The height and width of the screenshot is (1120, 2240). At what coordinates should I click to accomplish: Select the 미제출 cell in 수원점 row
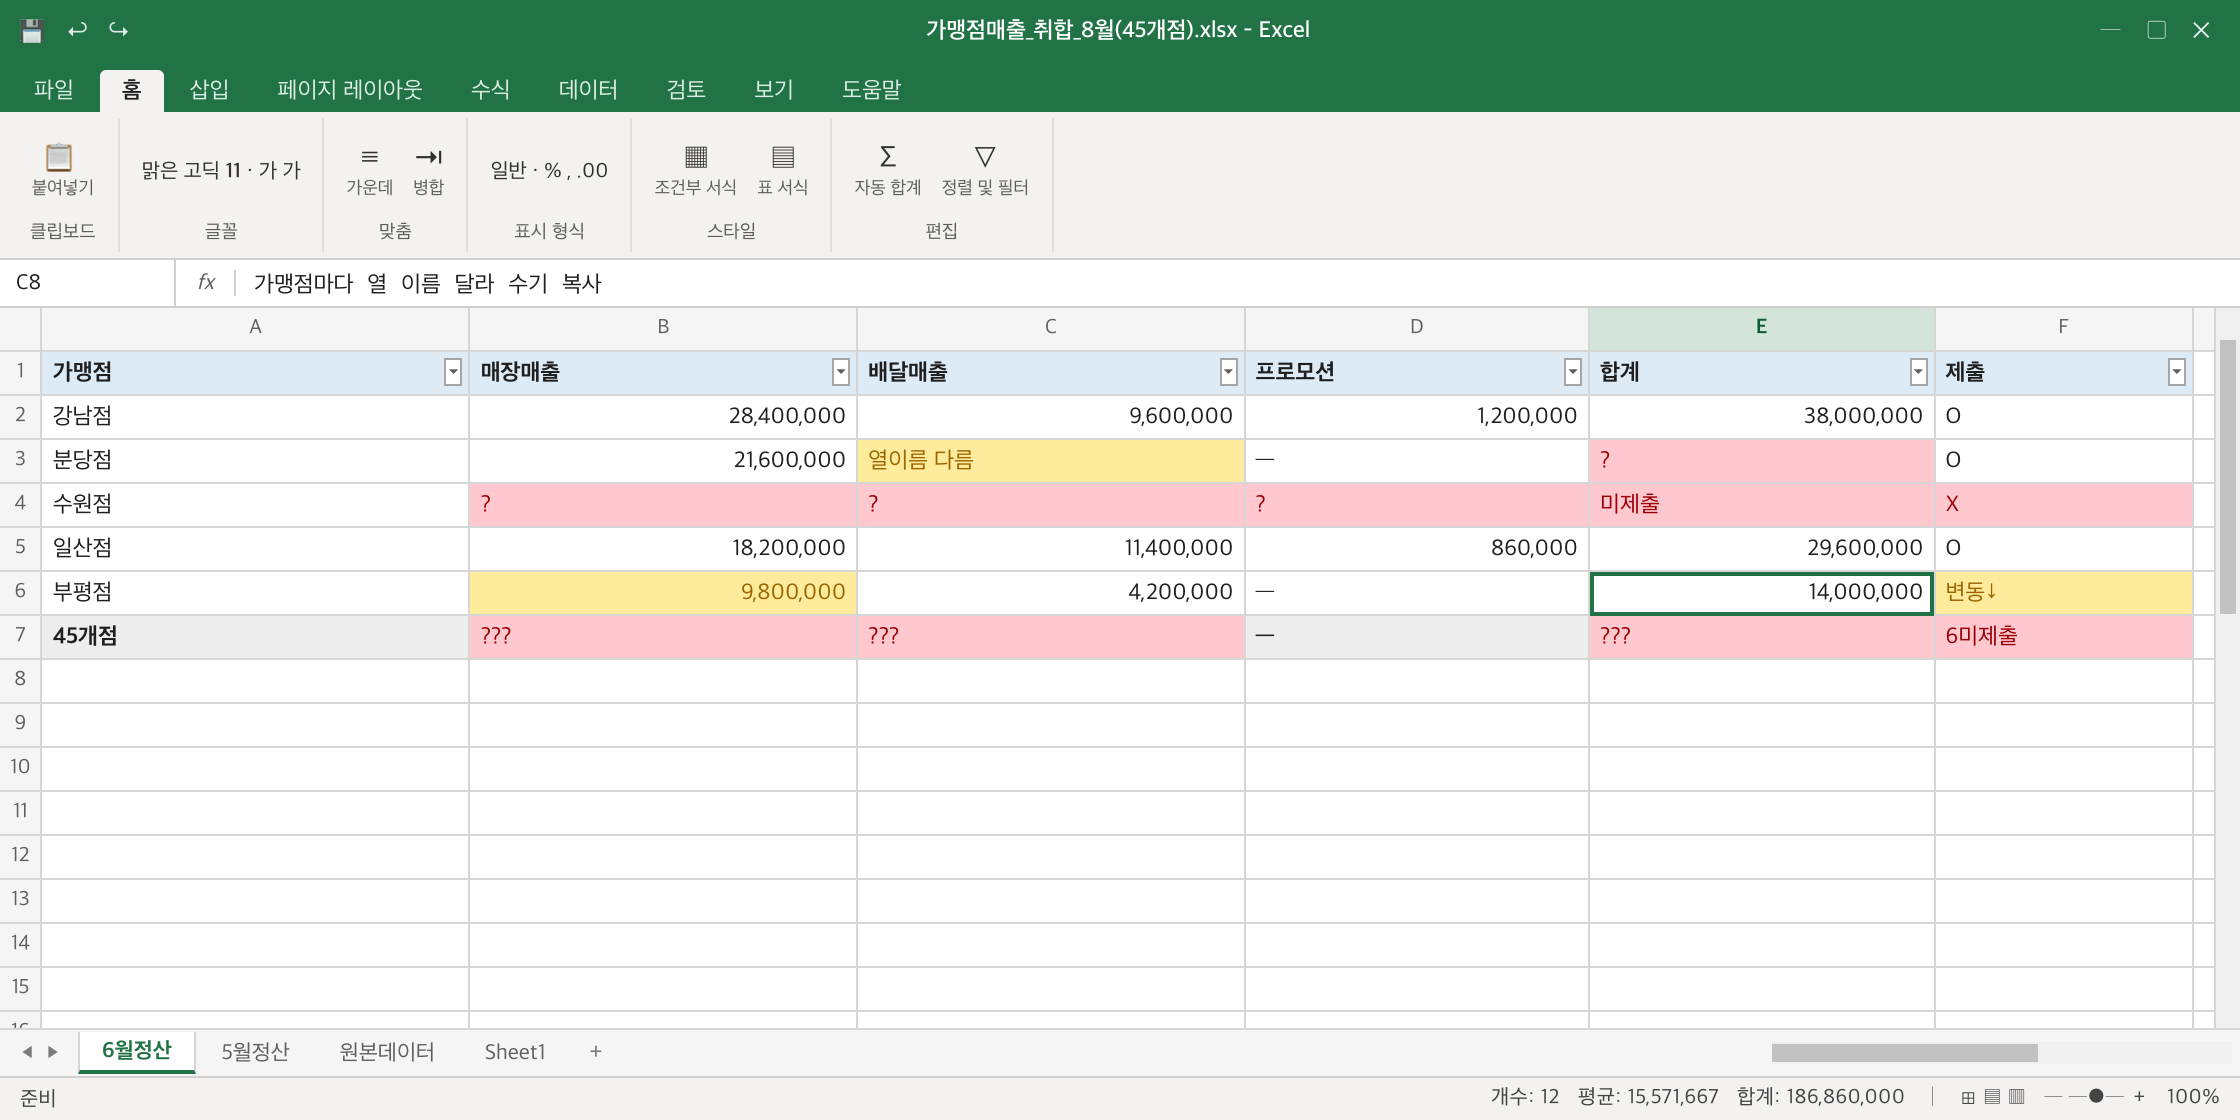pos(1761,505)
